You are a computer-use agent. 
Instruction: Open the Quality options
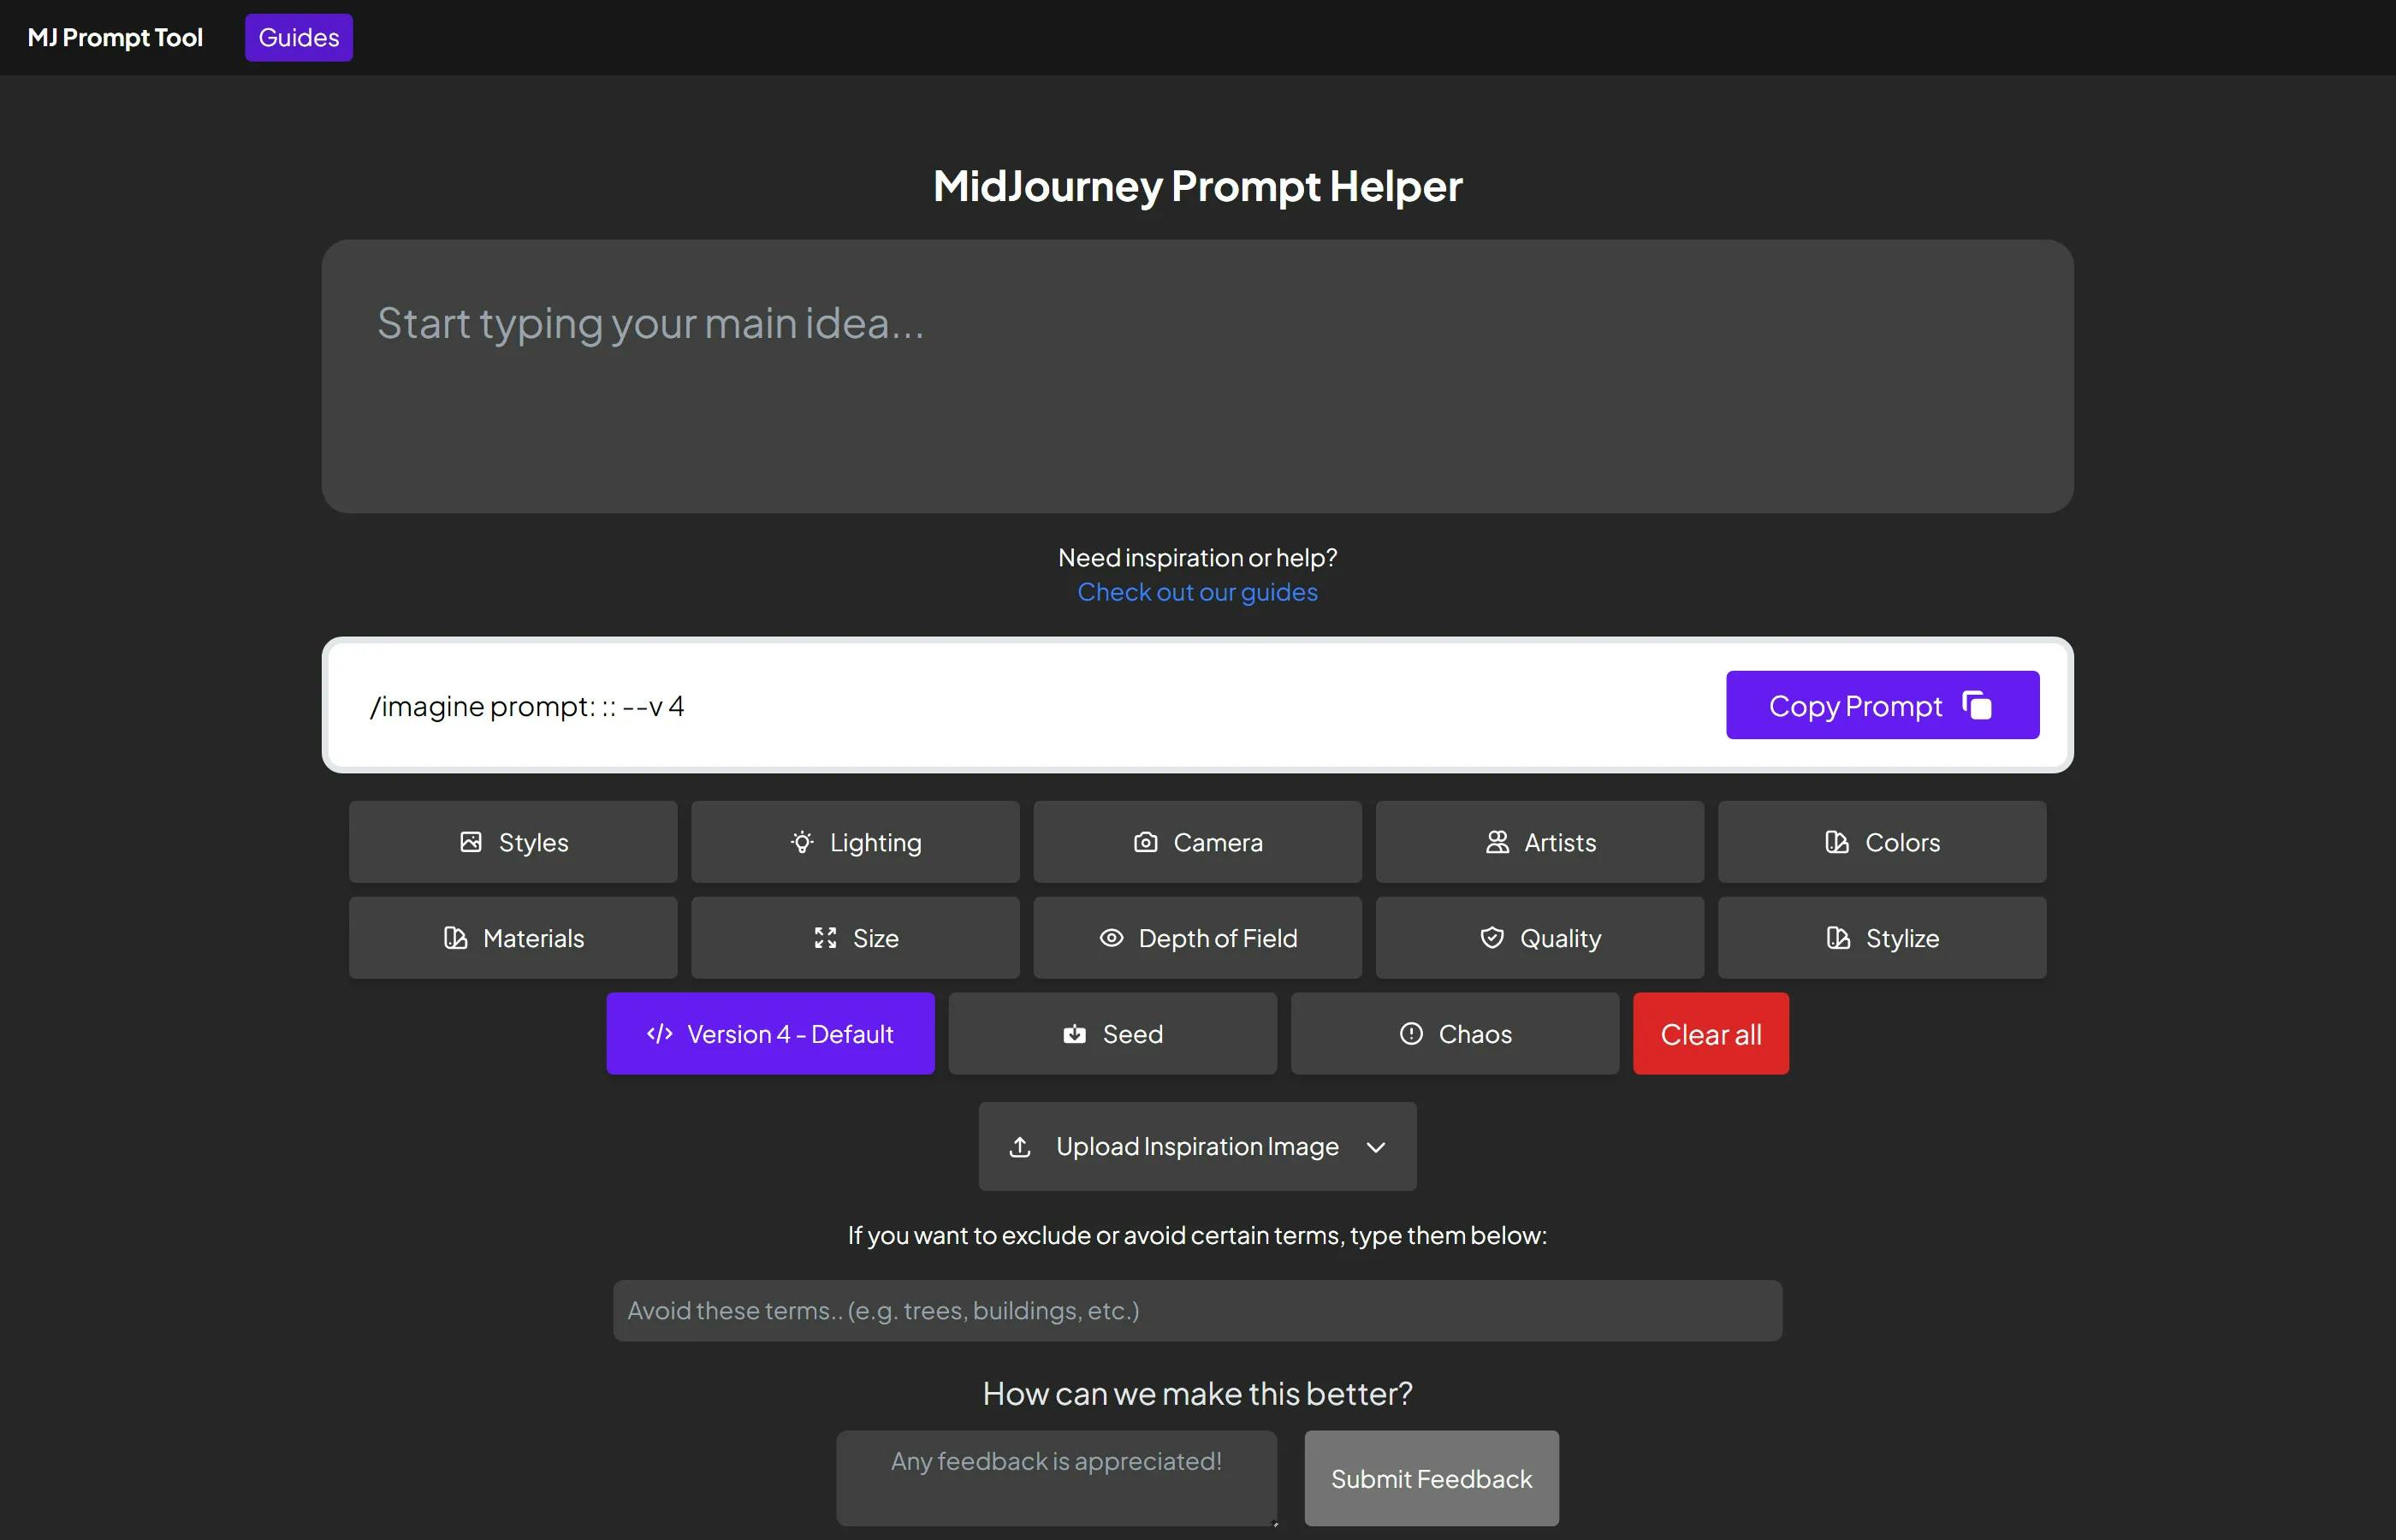[x=1540, y=938]
